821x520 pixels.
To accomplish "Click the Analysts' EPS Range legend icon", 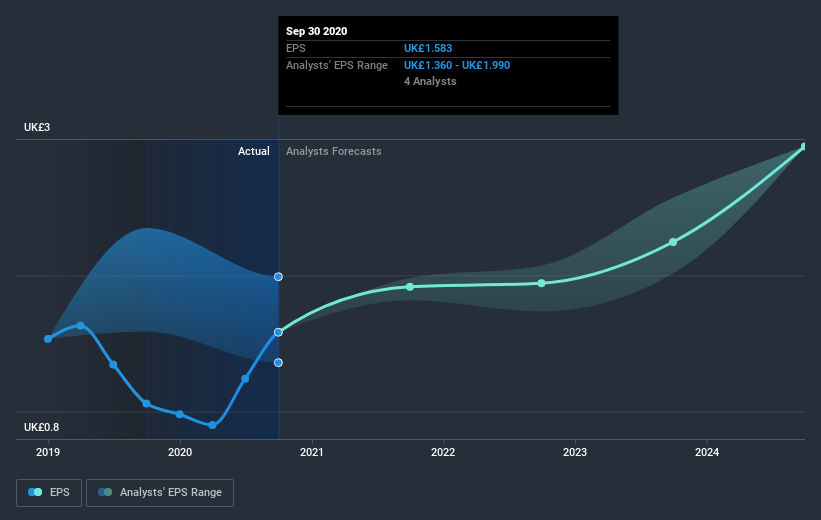I will point(105,492).
